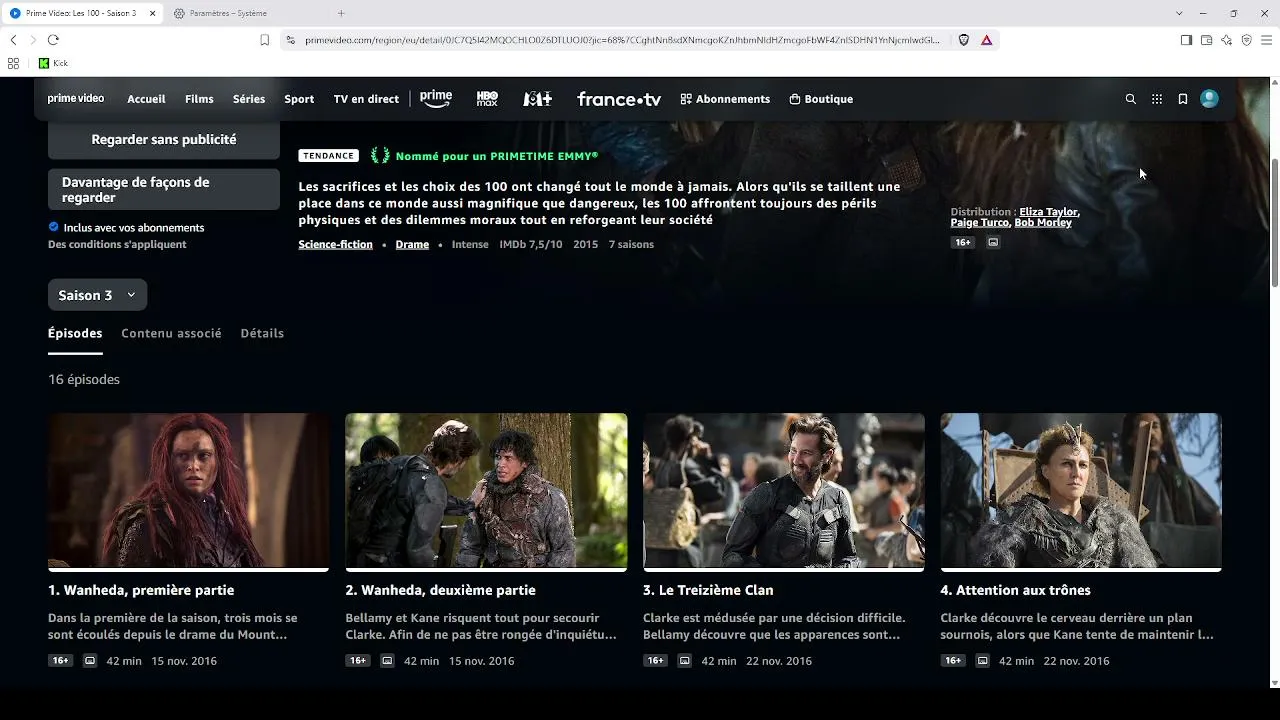Screen dimensions: 1280x720
Task: Open the Séries navigation item
Action: [249, 99]
